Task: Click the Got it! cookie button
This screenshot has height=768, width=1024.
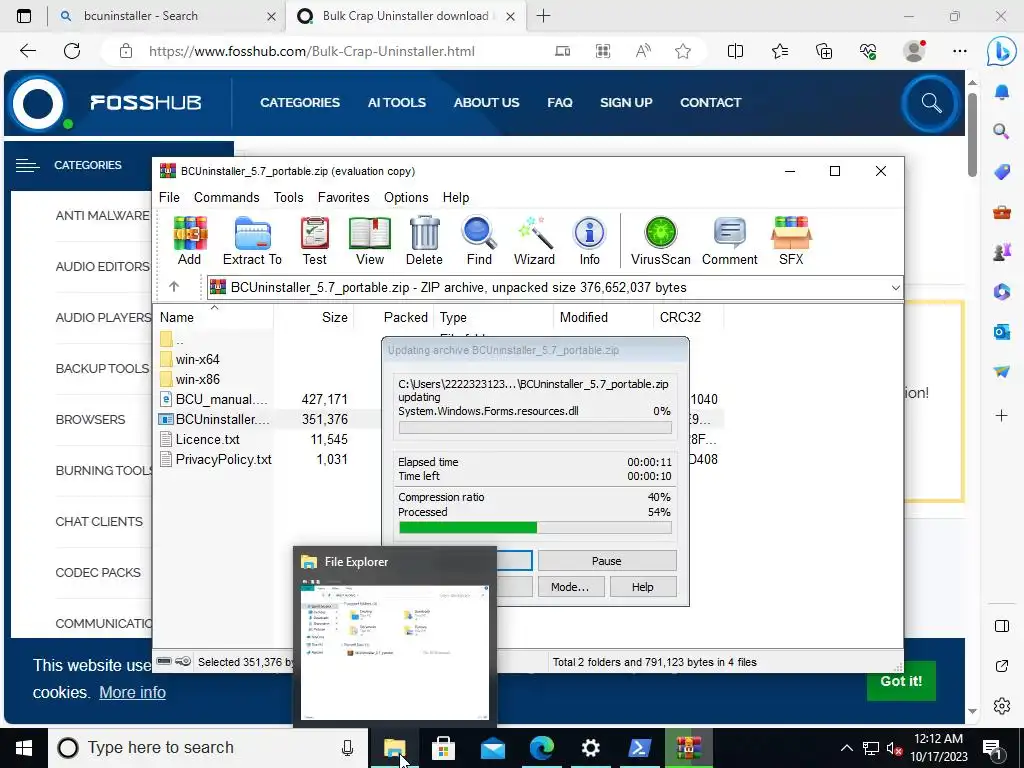Action: pos(901,681)
